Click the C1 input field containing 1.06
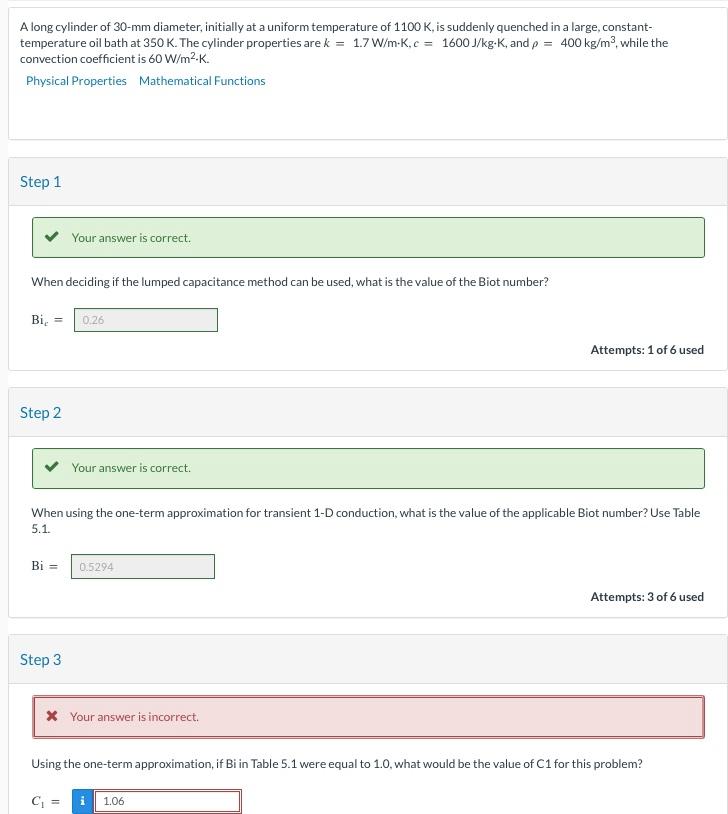The height and width of the screenshot is (814, 728). coord(168,801)
